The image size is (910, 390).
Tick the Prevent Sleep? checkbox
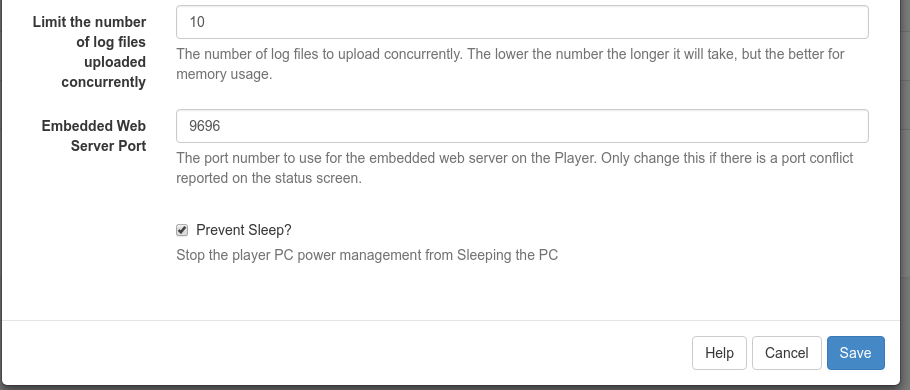tap(182, 230)
